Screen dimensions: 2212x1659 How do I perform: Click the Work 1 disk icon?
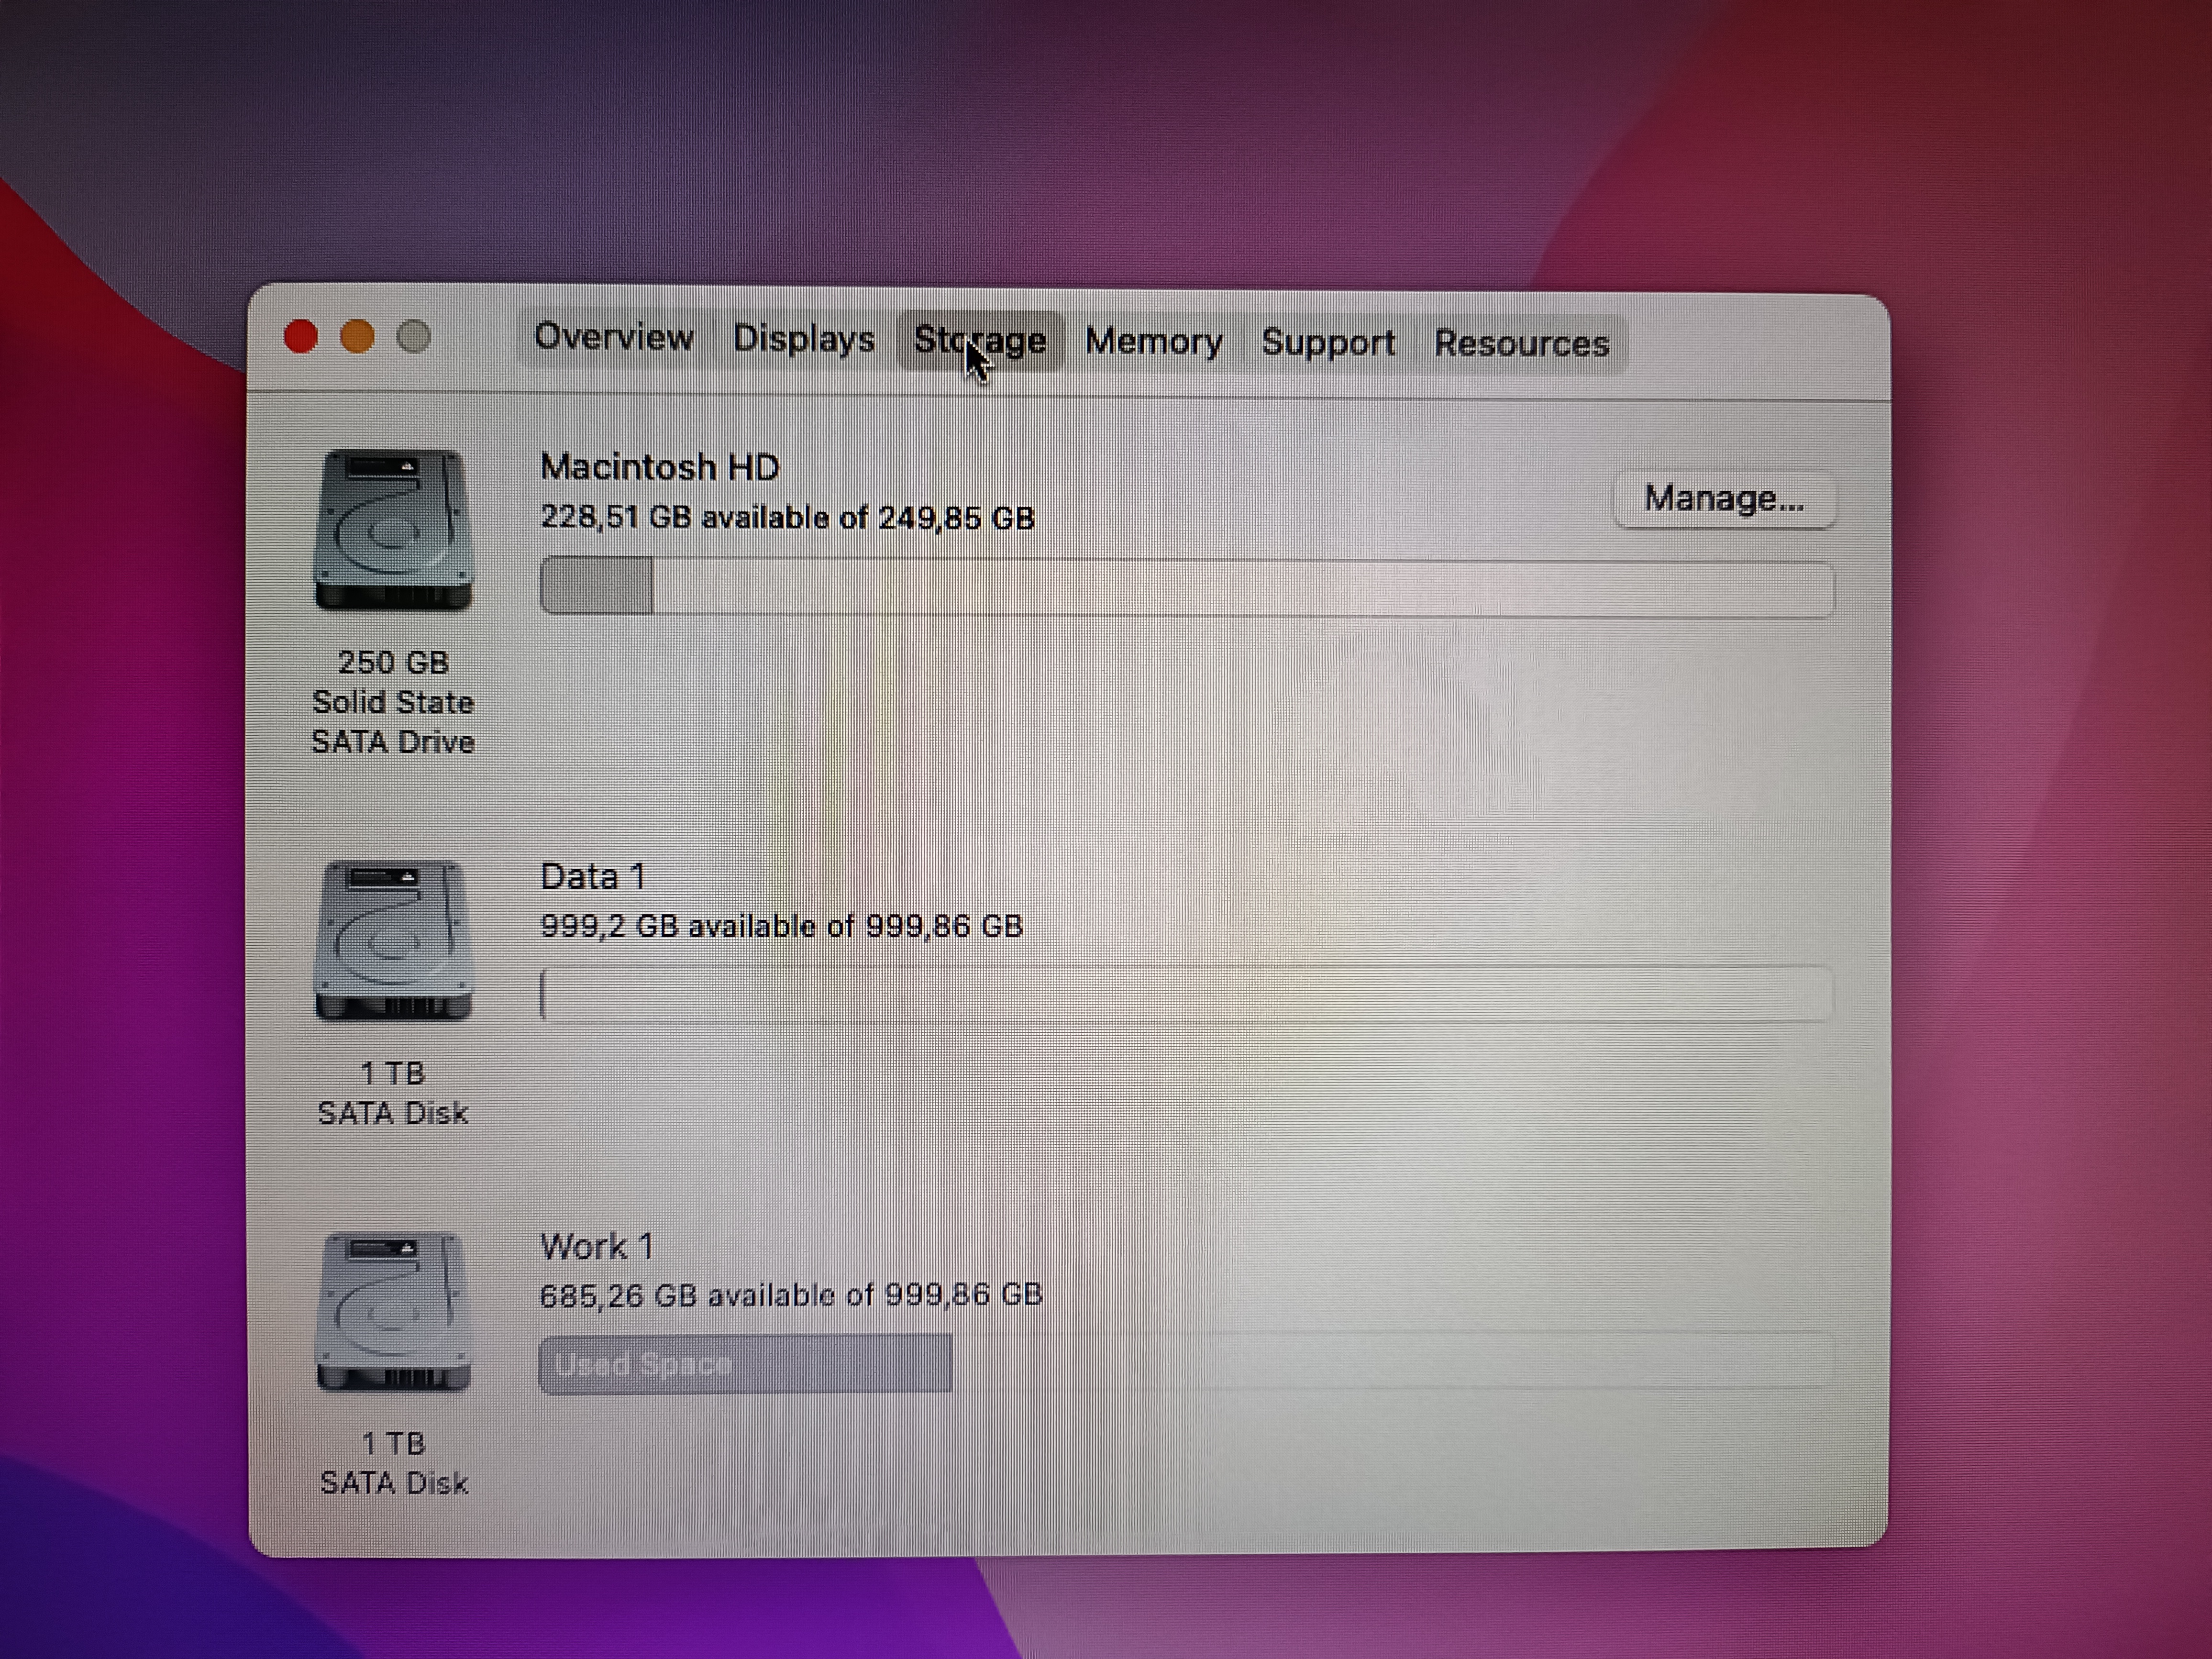[x=393, y=1312]
